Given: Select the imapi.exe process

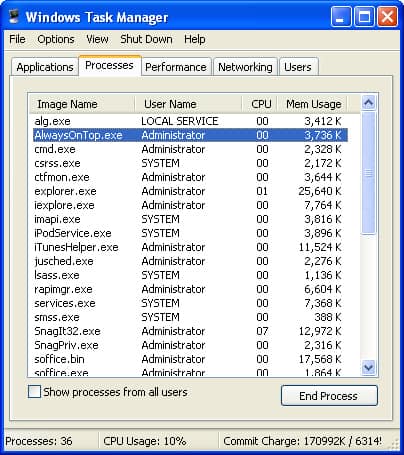Looking at the screenshot, I should [x=190, y=219].
